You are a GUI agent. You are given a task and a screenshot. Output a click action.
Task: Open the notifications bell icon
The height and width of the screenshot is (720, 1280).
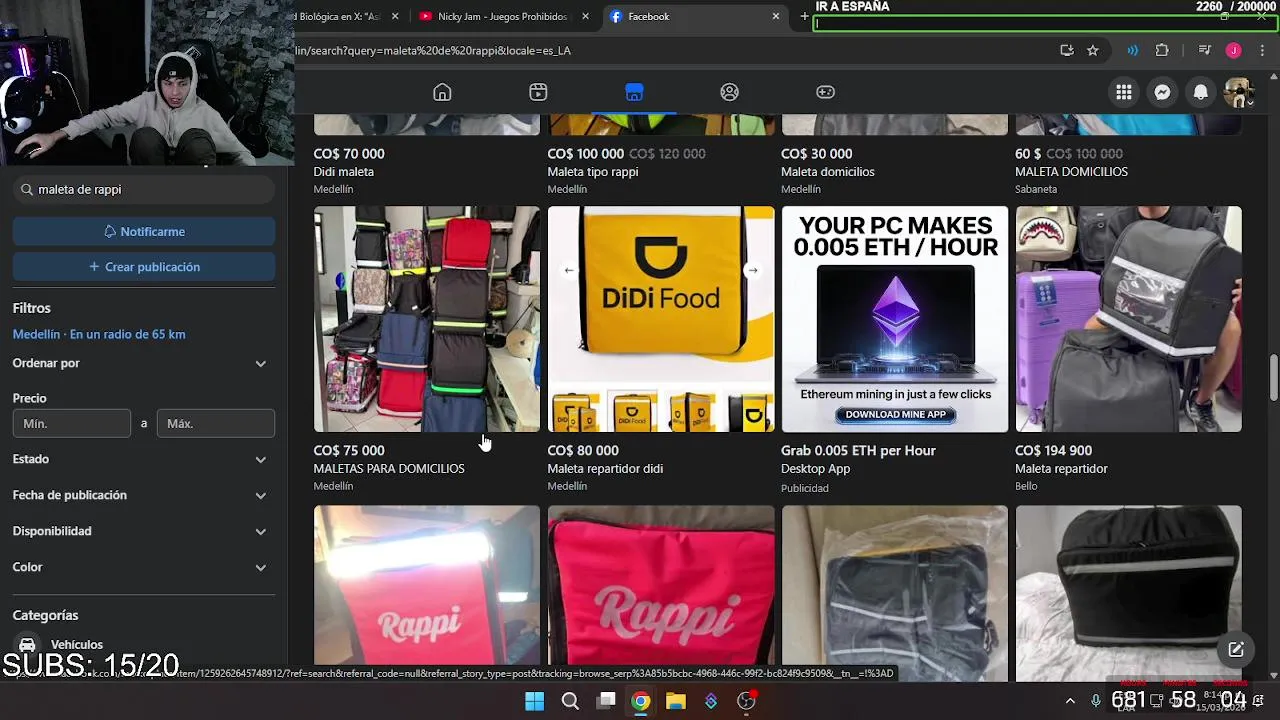1200,92
